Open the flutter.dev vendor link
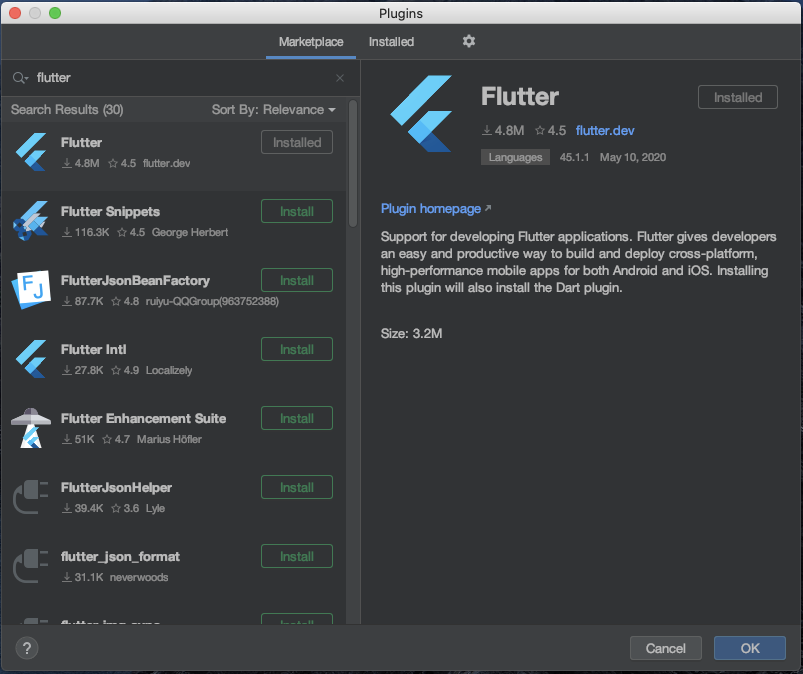This screenshot has width=803, height=674. pos(605,131)
